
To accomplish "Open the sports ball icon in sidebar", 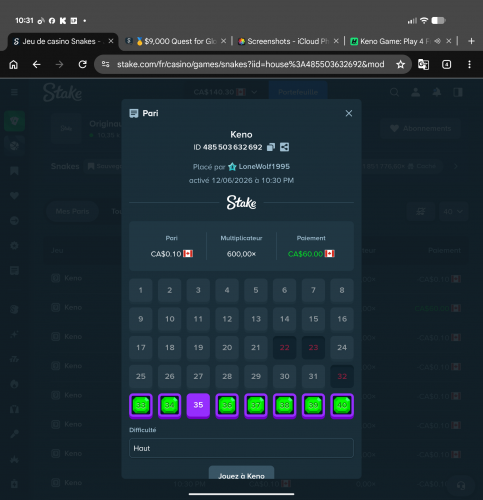I will click(x=14, y=146).
